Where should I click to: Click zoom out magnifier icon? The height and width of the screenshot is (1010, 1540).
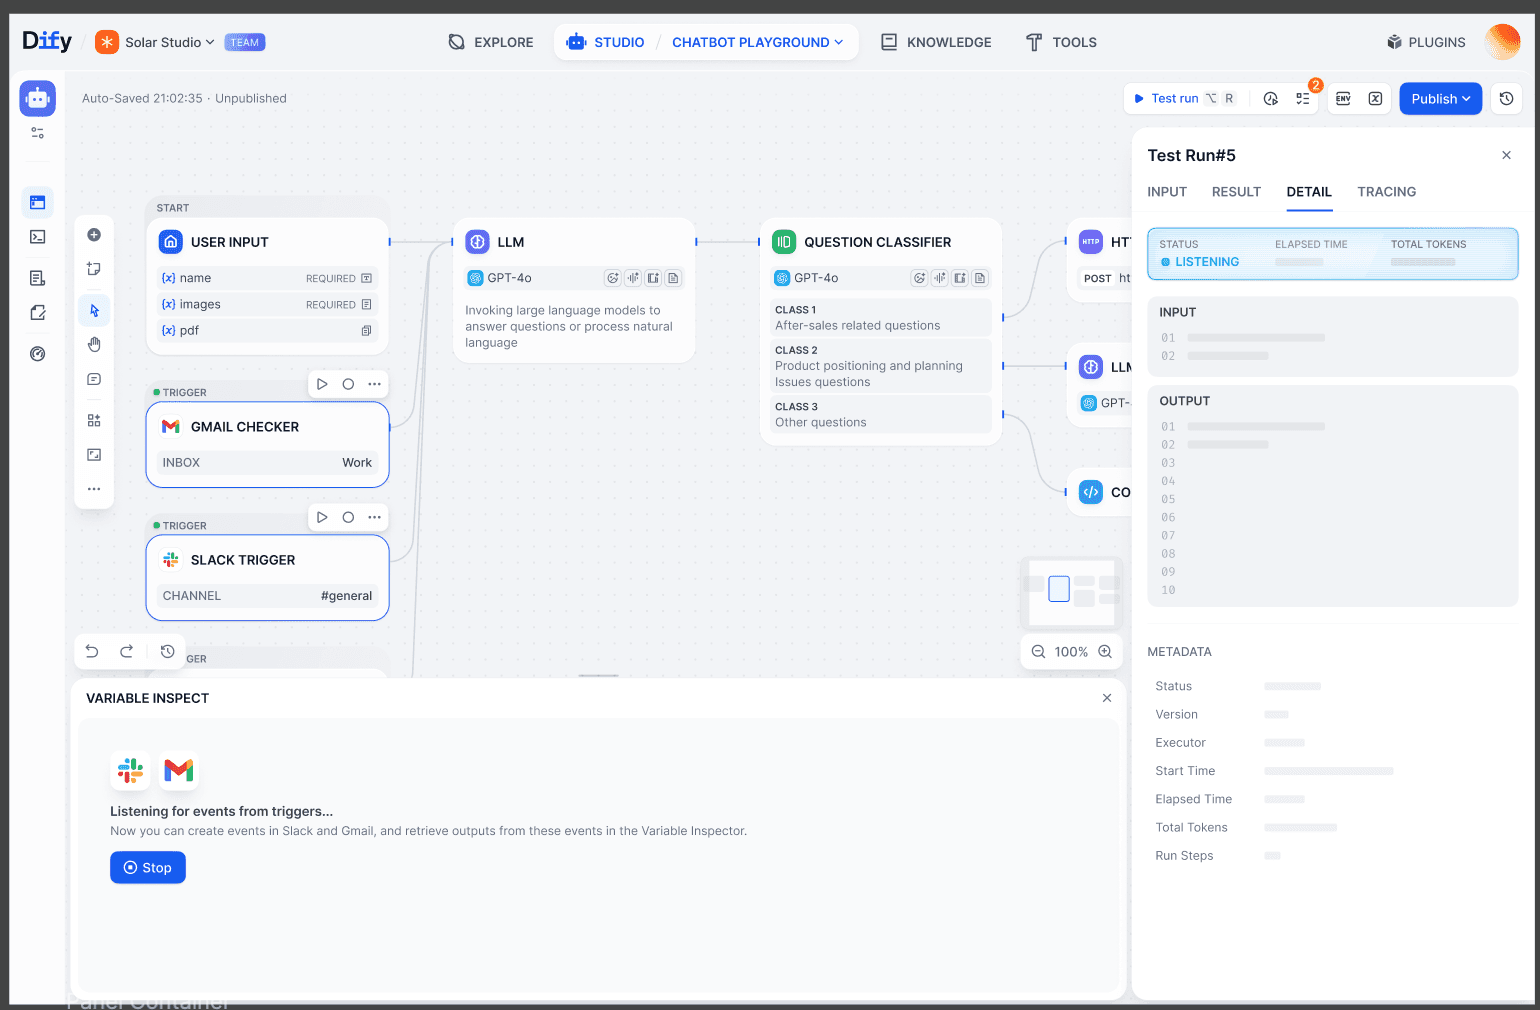click(x=1038, y=652)
